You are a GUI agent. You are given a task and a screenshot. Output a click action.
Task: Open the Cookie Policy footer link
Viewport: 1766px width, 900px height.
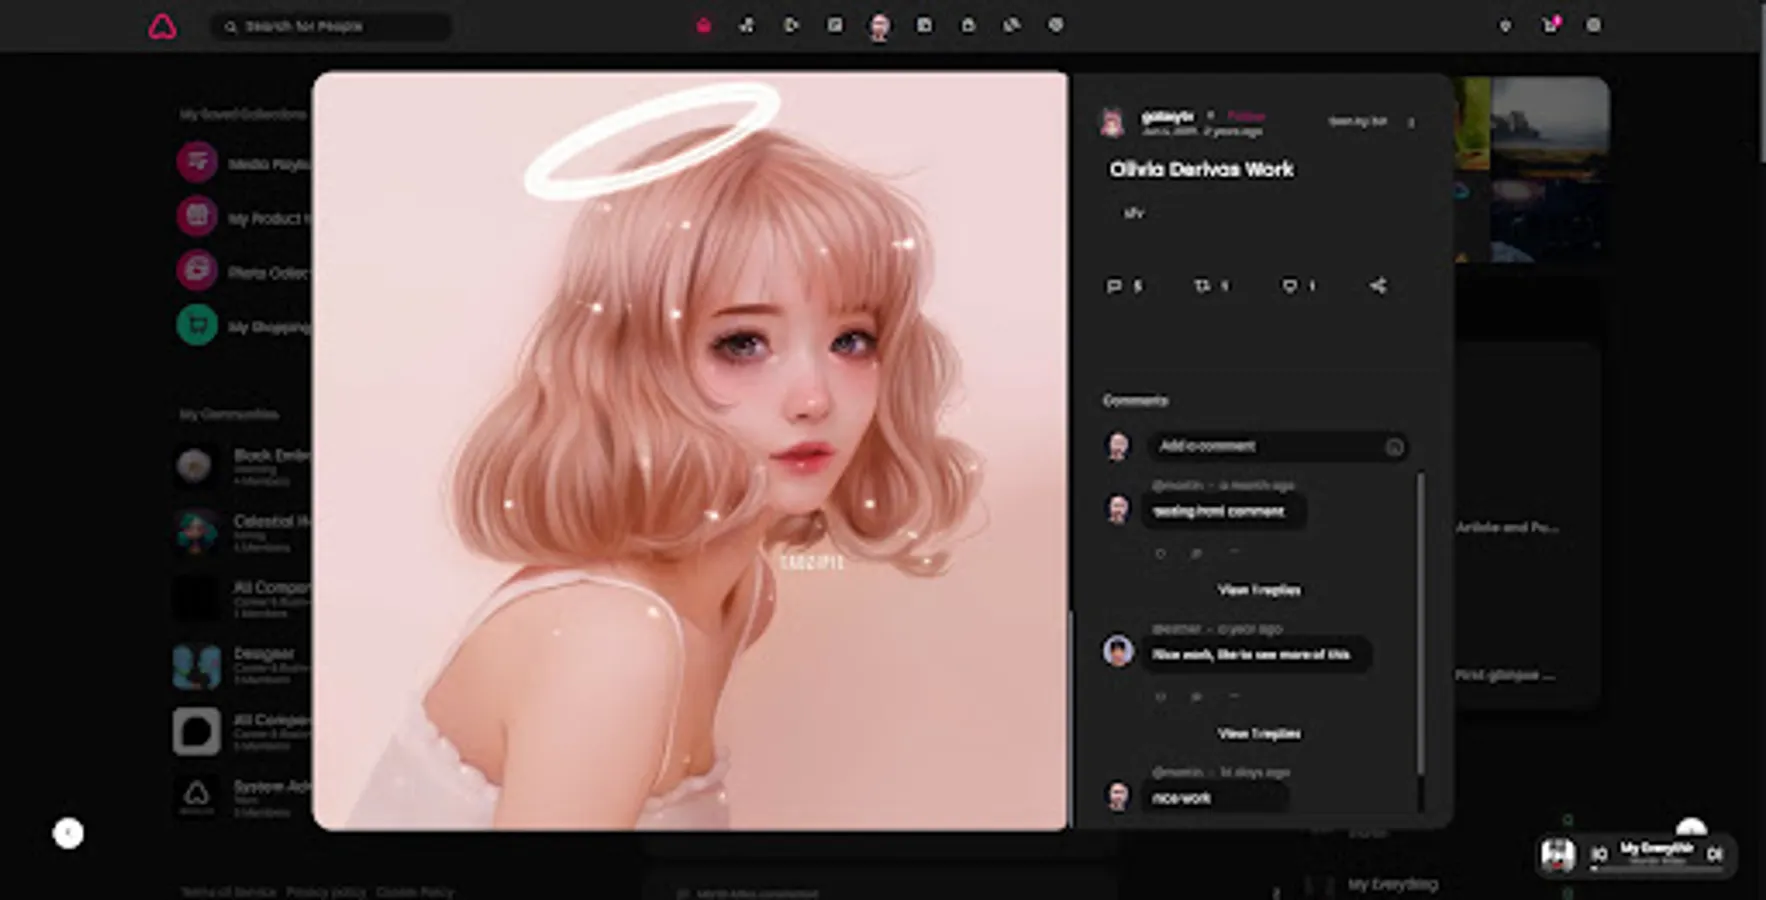[x=415, y=892]
